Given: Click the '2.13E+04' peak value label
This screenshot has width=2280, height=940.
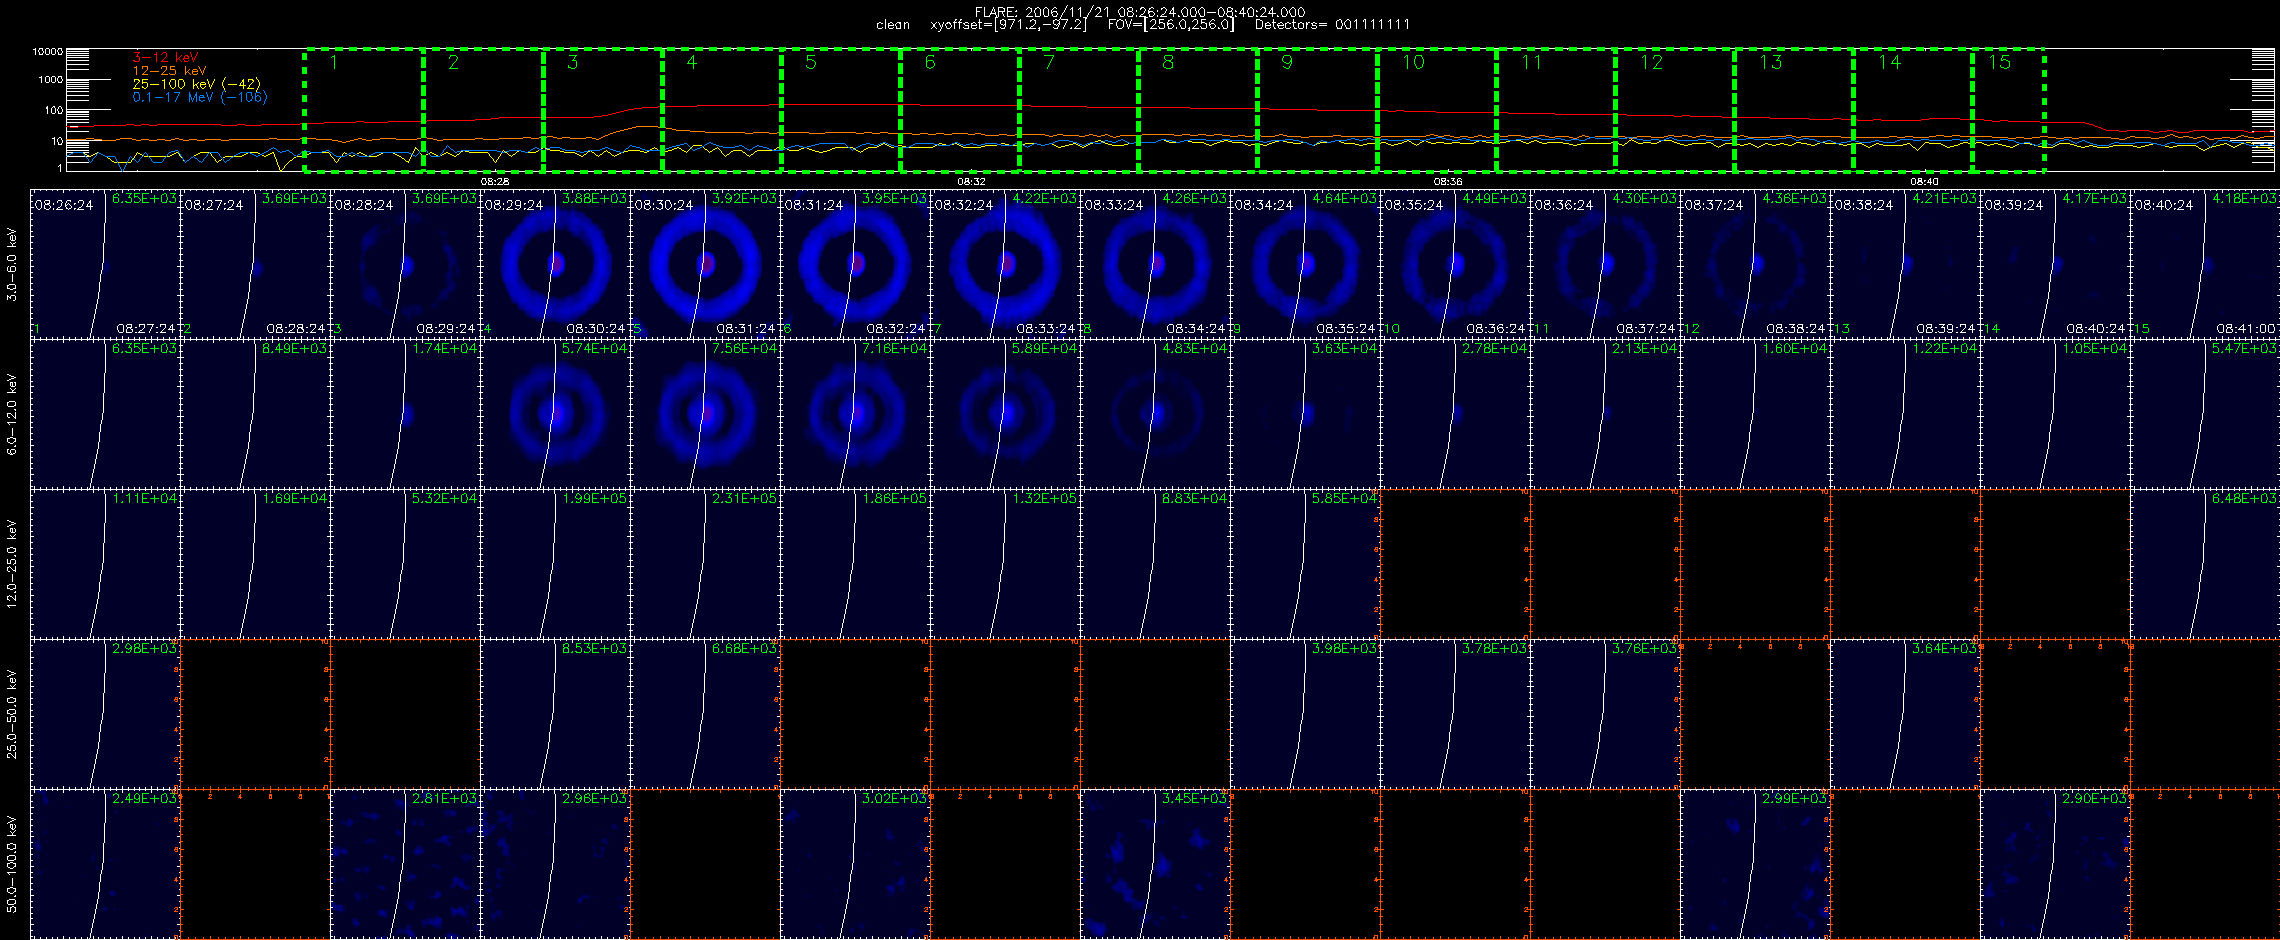Looking at the screenshot, I should coord(1644,349).
